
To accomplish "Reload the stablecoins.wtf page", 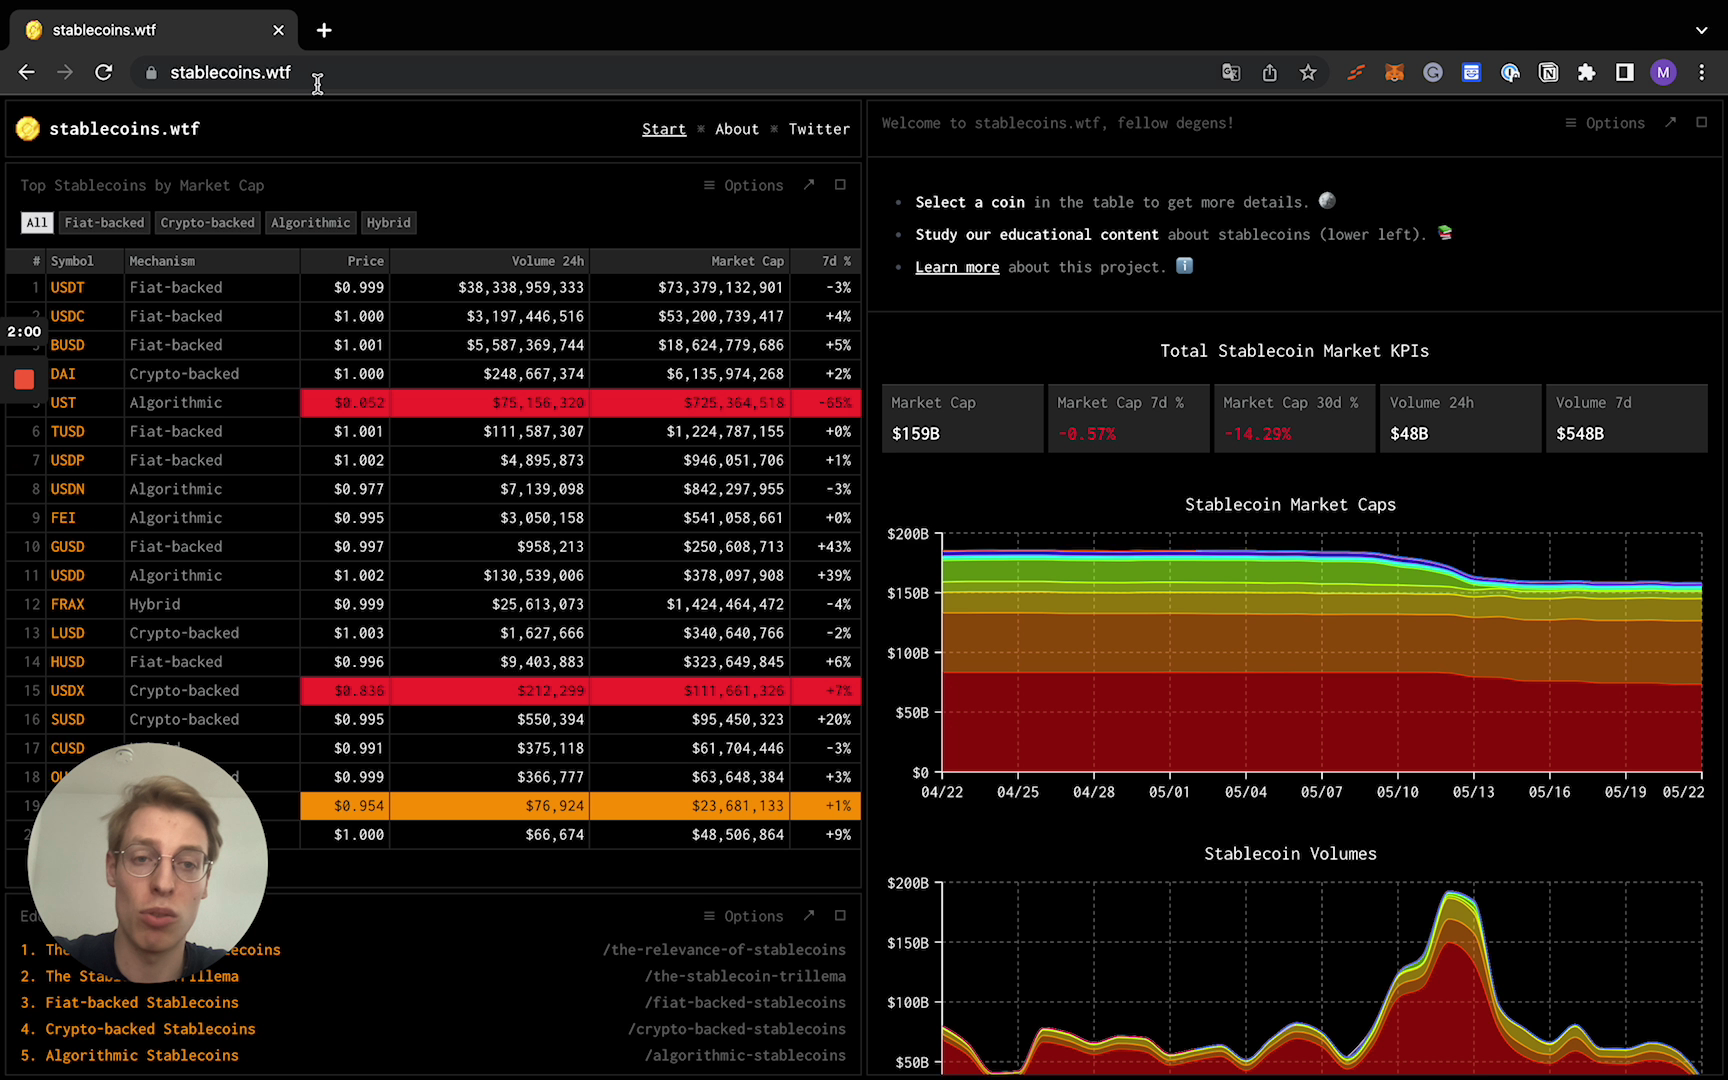I will [103, 72].
